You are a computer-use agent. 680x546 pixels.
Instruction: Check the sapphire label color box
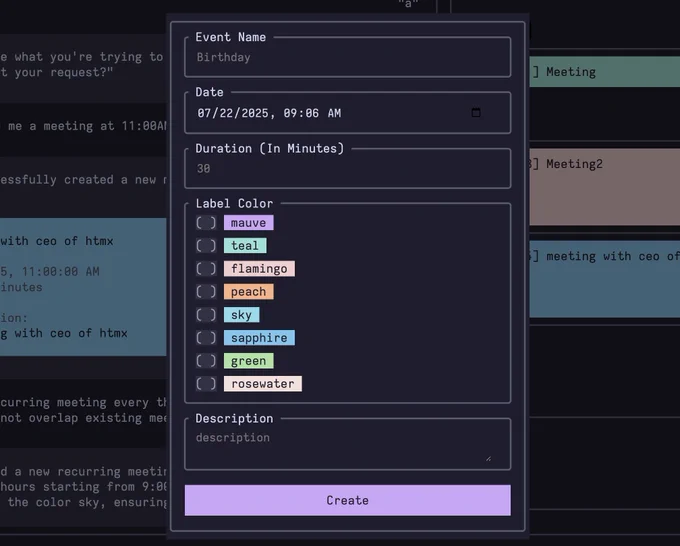click(x=206, y=338)
